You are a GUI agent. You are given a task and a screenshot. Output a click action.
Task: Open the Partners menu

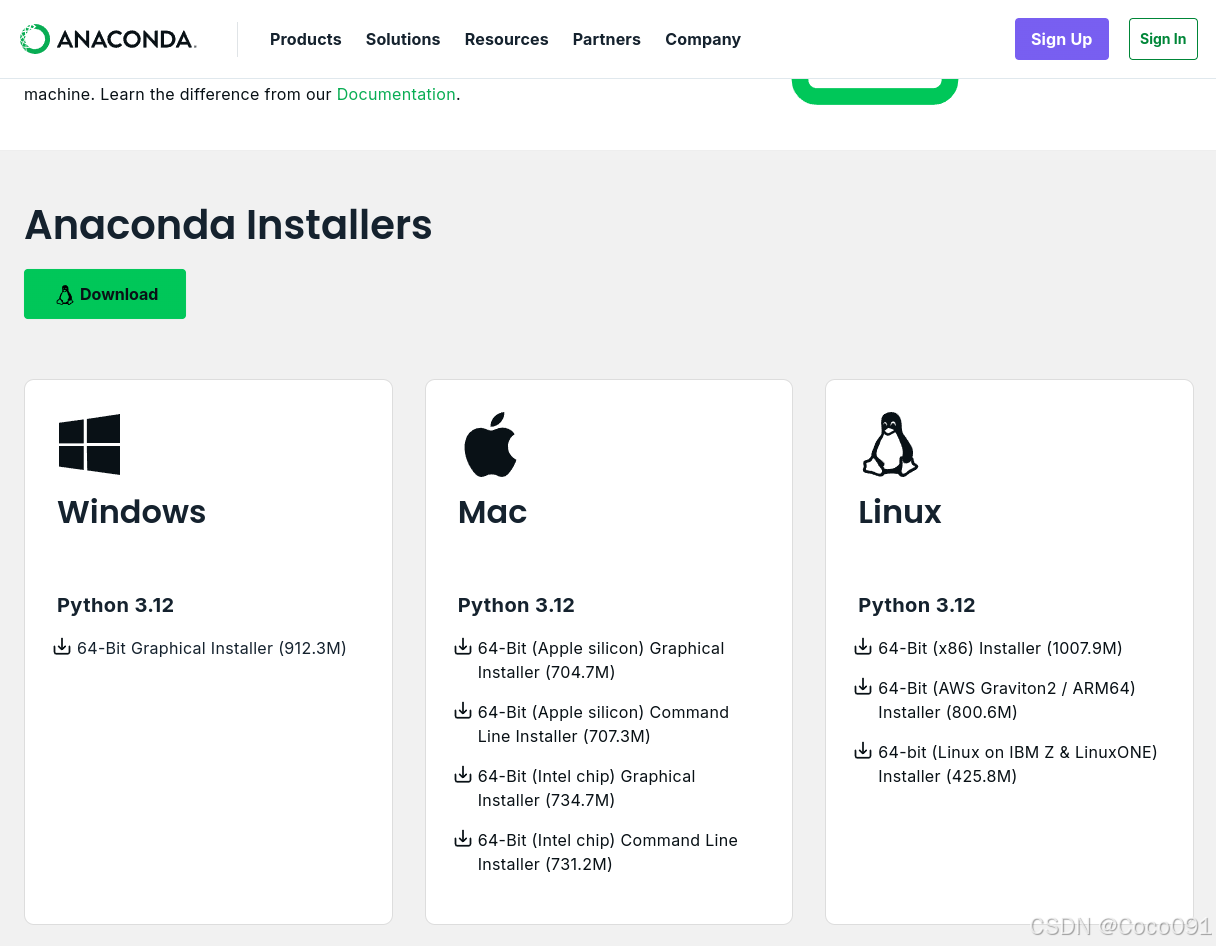pyautogui.click(x=607, y=39)
